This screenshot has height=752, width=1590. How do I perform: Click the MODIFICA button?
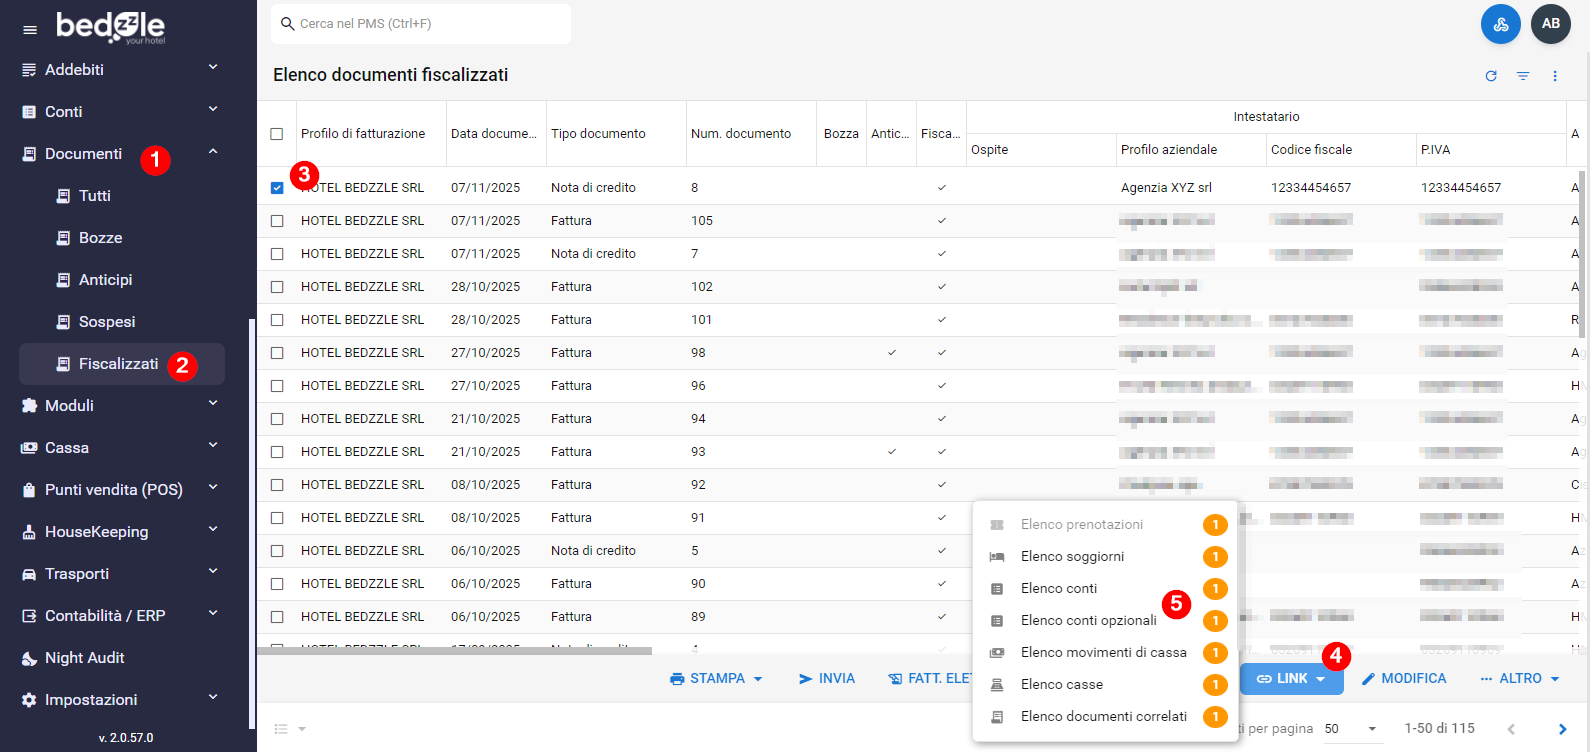[x=1404, y=678]
